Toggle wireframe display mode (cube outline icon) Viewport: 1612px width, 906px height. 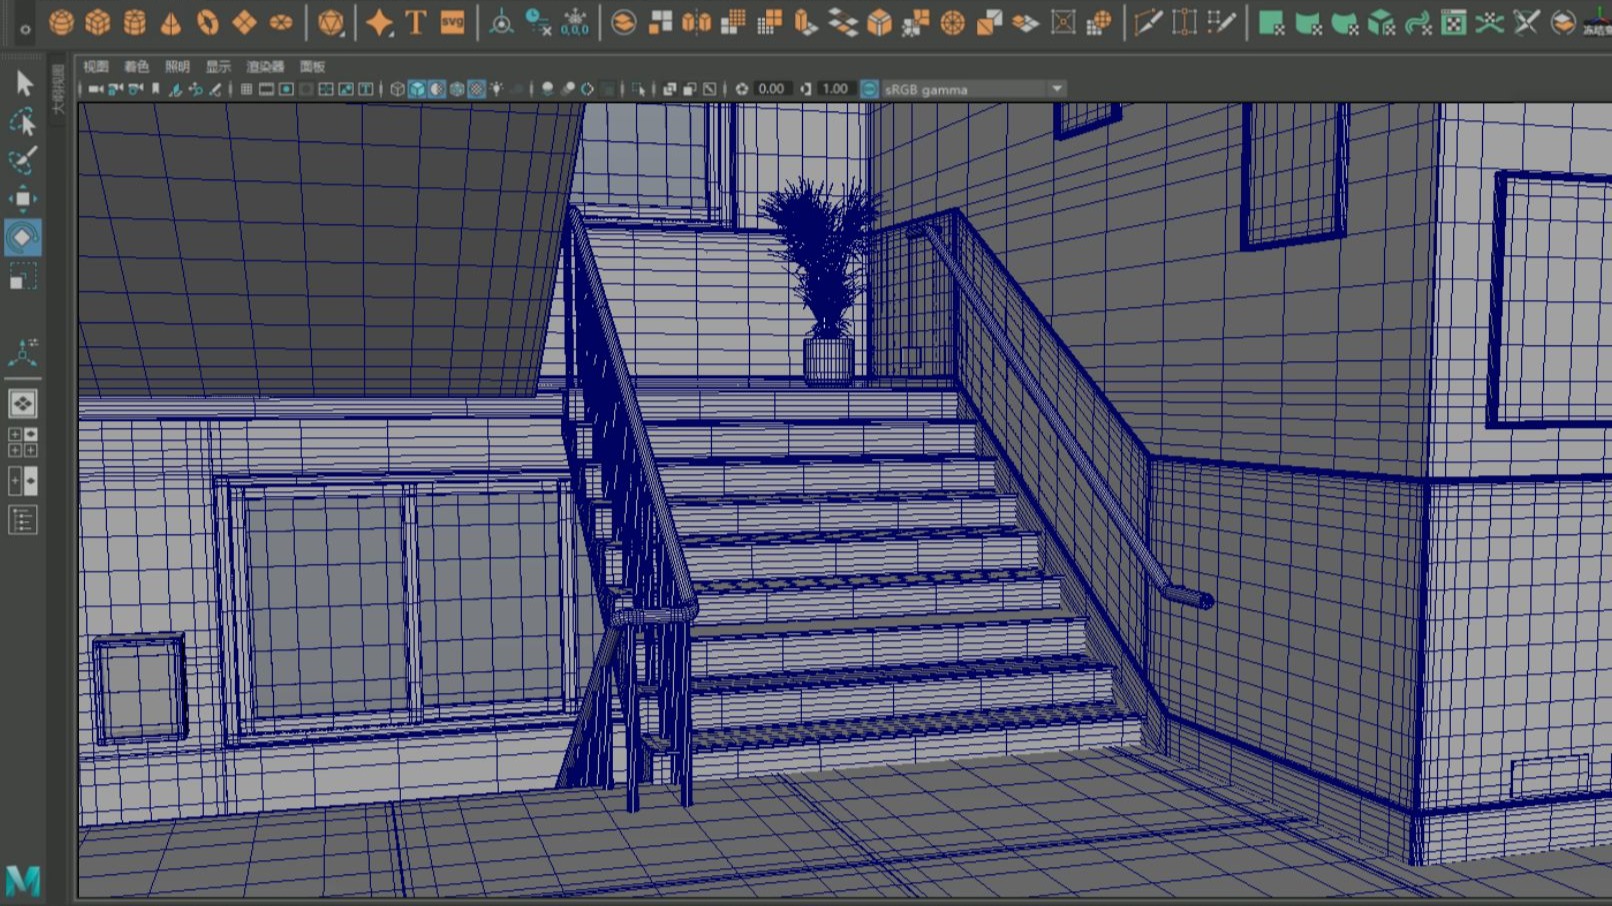[397, 89]
